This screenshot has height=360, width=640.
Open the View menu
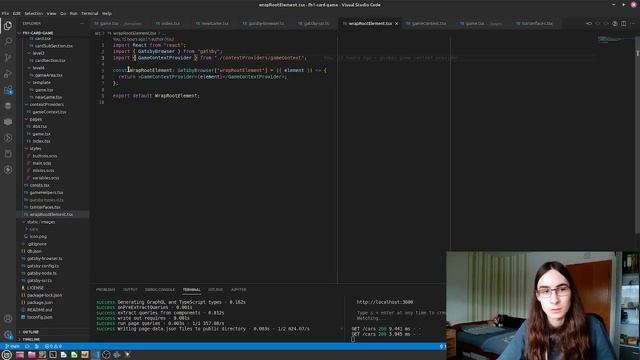coord(51,13)
